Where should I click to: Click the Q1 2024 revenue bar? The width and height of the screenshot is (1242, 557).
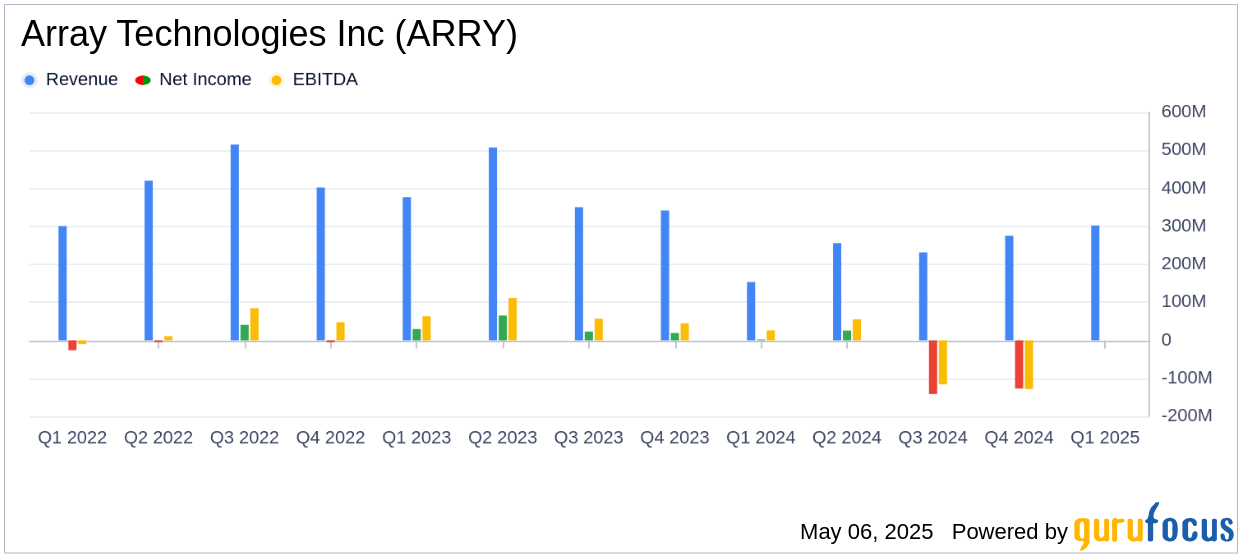point(751,311)
